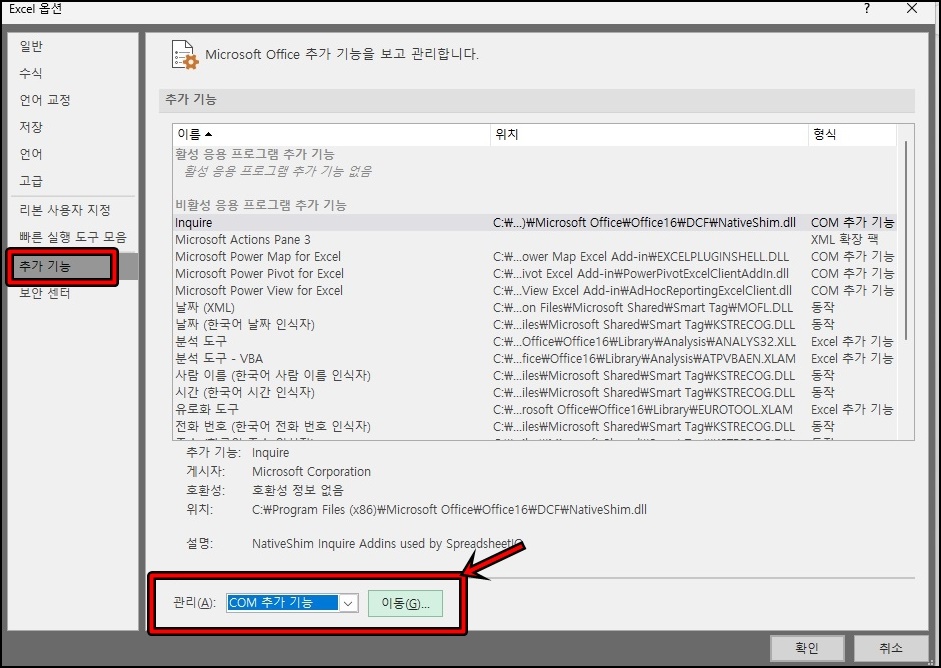The width and height of the screenshot is (941, 668).
Task: Select Microsoft Power Pivot for Excel
Action: tap(534, 274)
